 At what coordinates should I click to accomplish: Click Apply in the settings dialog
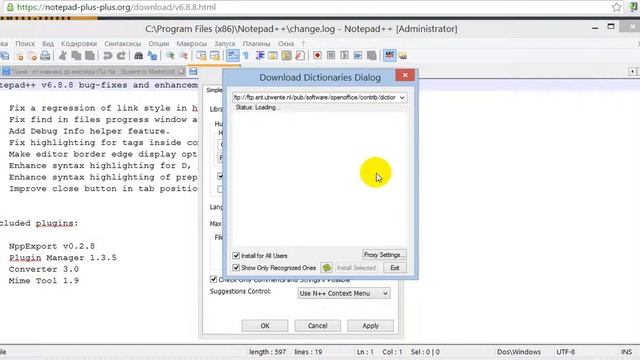pos(371,326)
